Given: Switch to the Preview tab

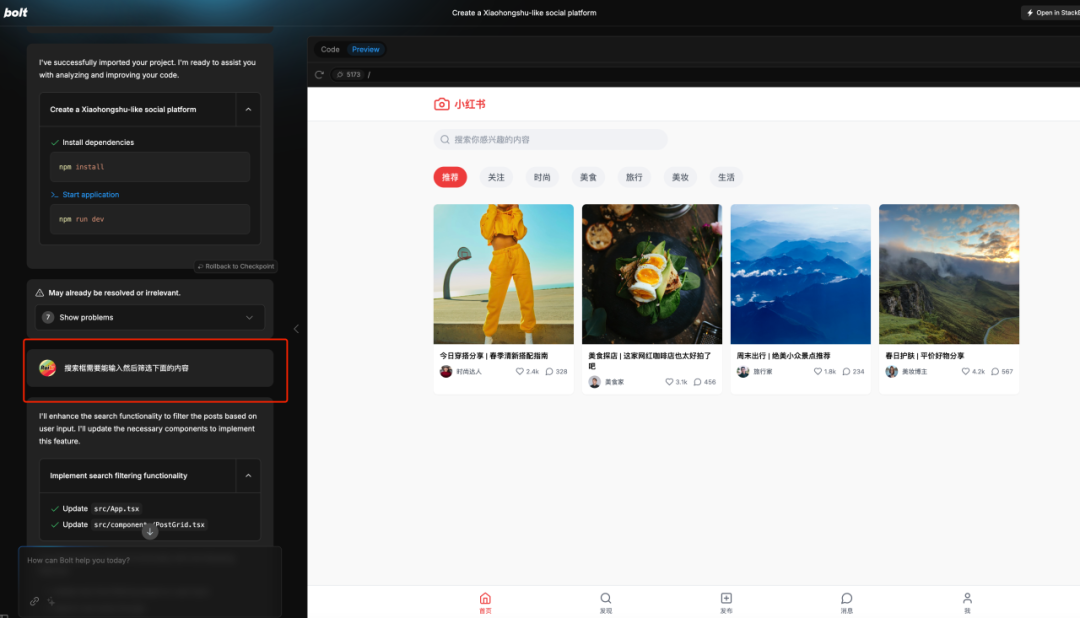Looking at the screenshot, I should [x=365, y=50].
